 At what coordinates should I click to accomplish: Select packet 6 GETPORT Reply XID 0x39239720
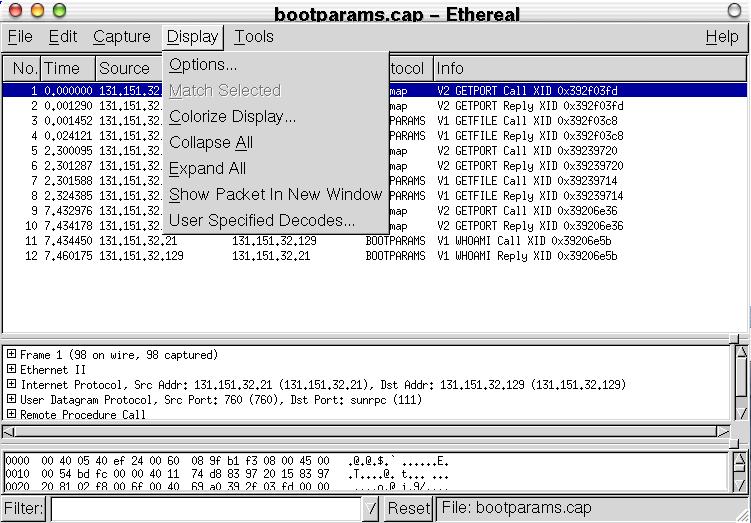375,166
